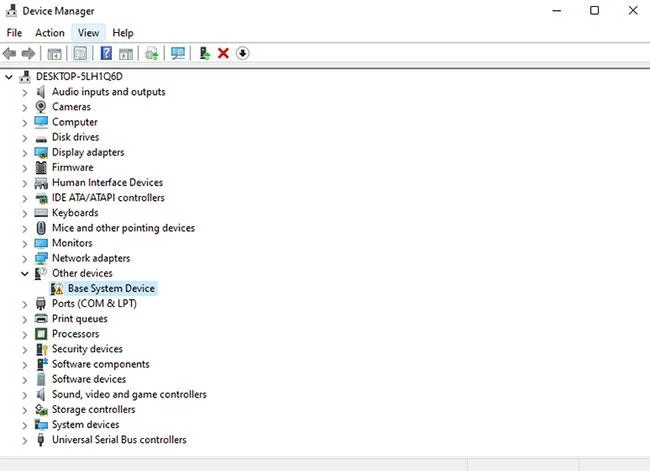Click the Update device driver icon
This screenshot has width=650, height=471.
click(152, 53)
